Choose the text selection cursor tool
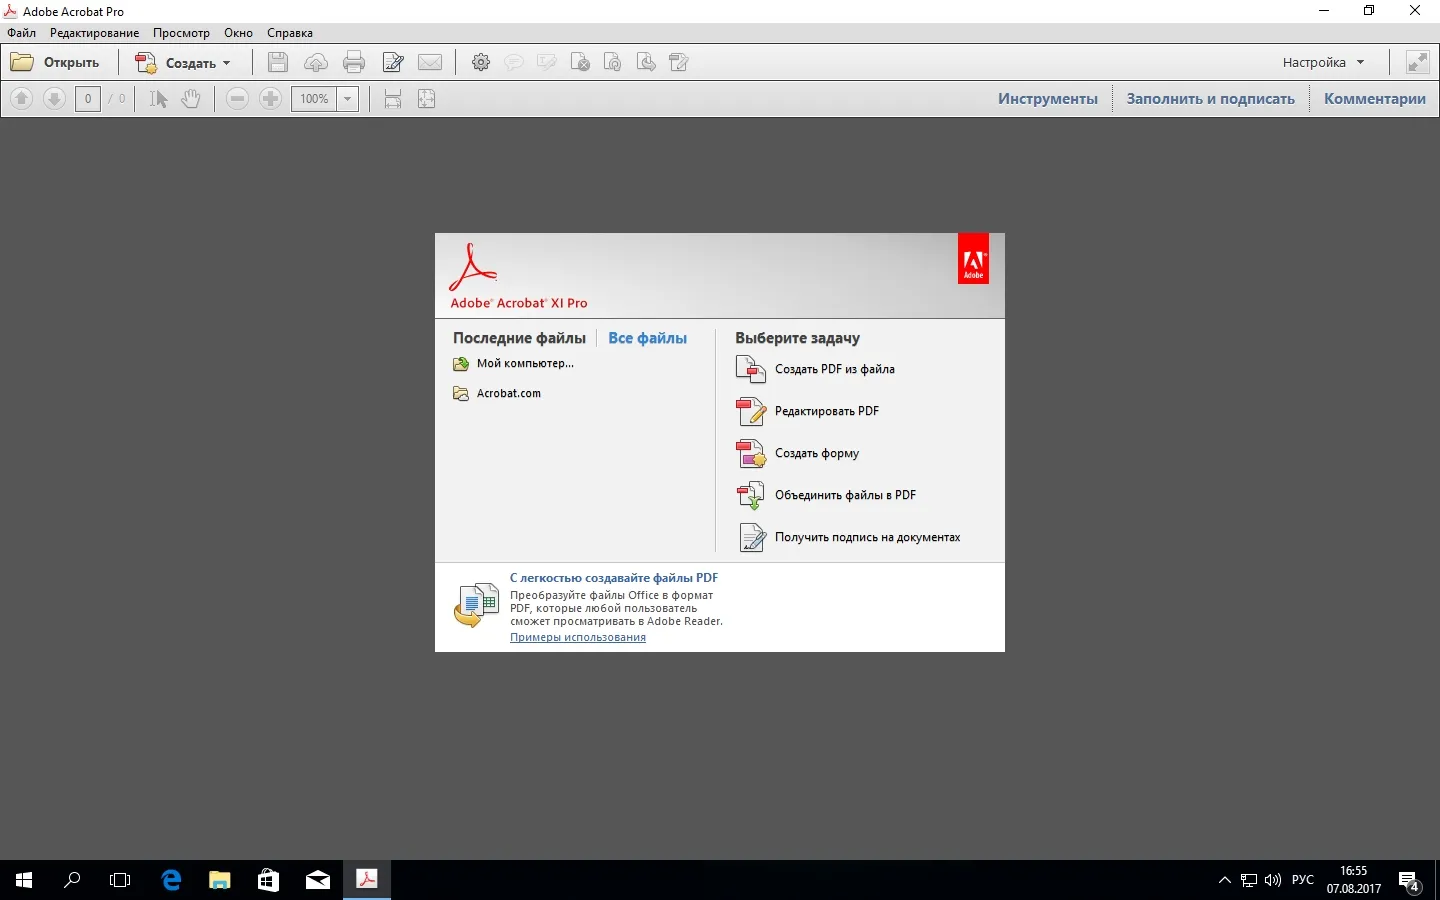This screenshot has width=1440, height=900. coord(158,98)
